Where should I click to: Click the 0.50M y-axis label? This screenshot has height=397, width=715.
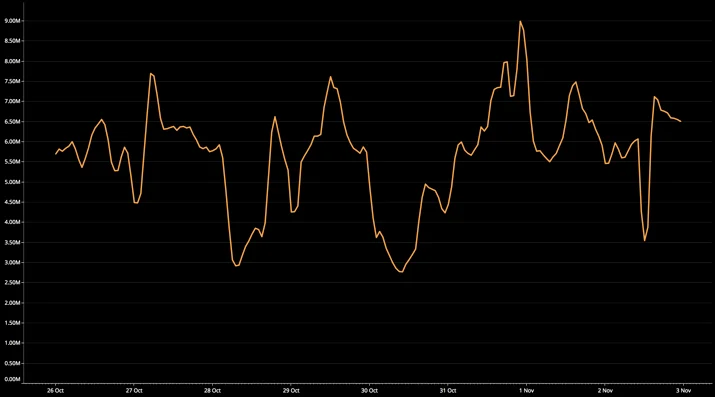tap(12, 363)
